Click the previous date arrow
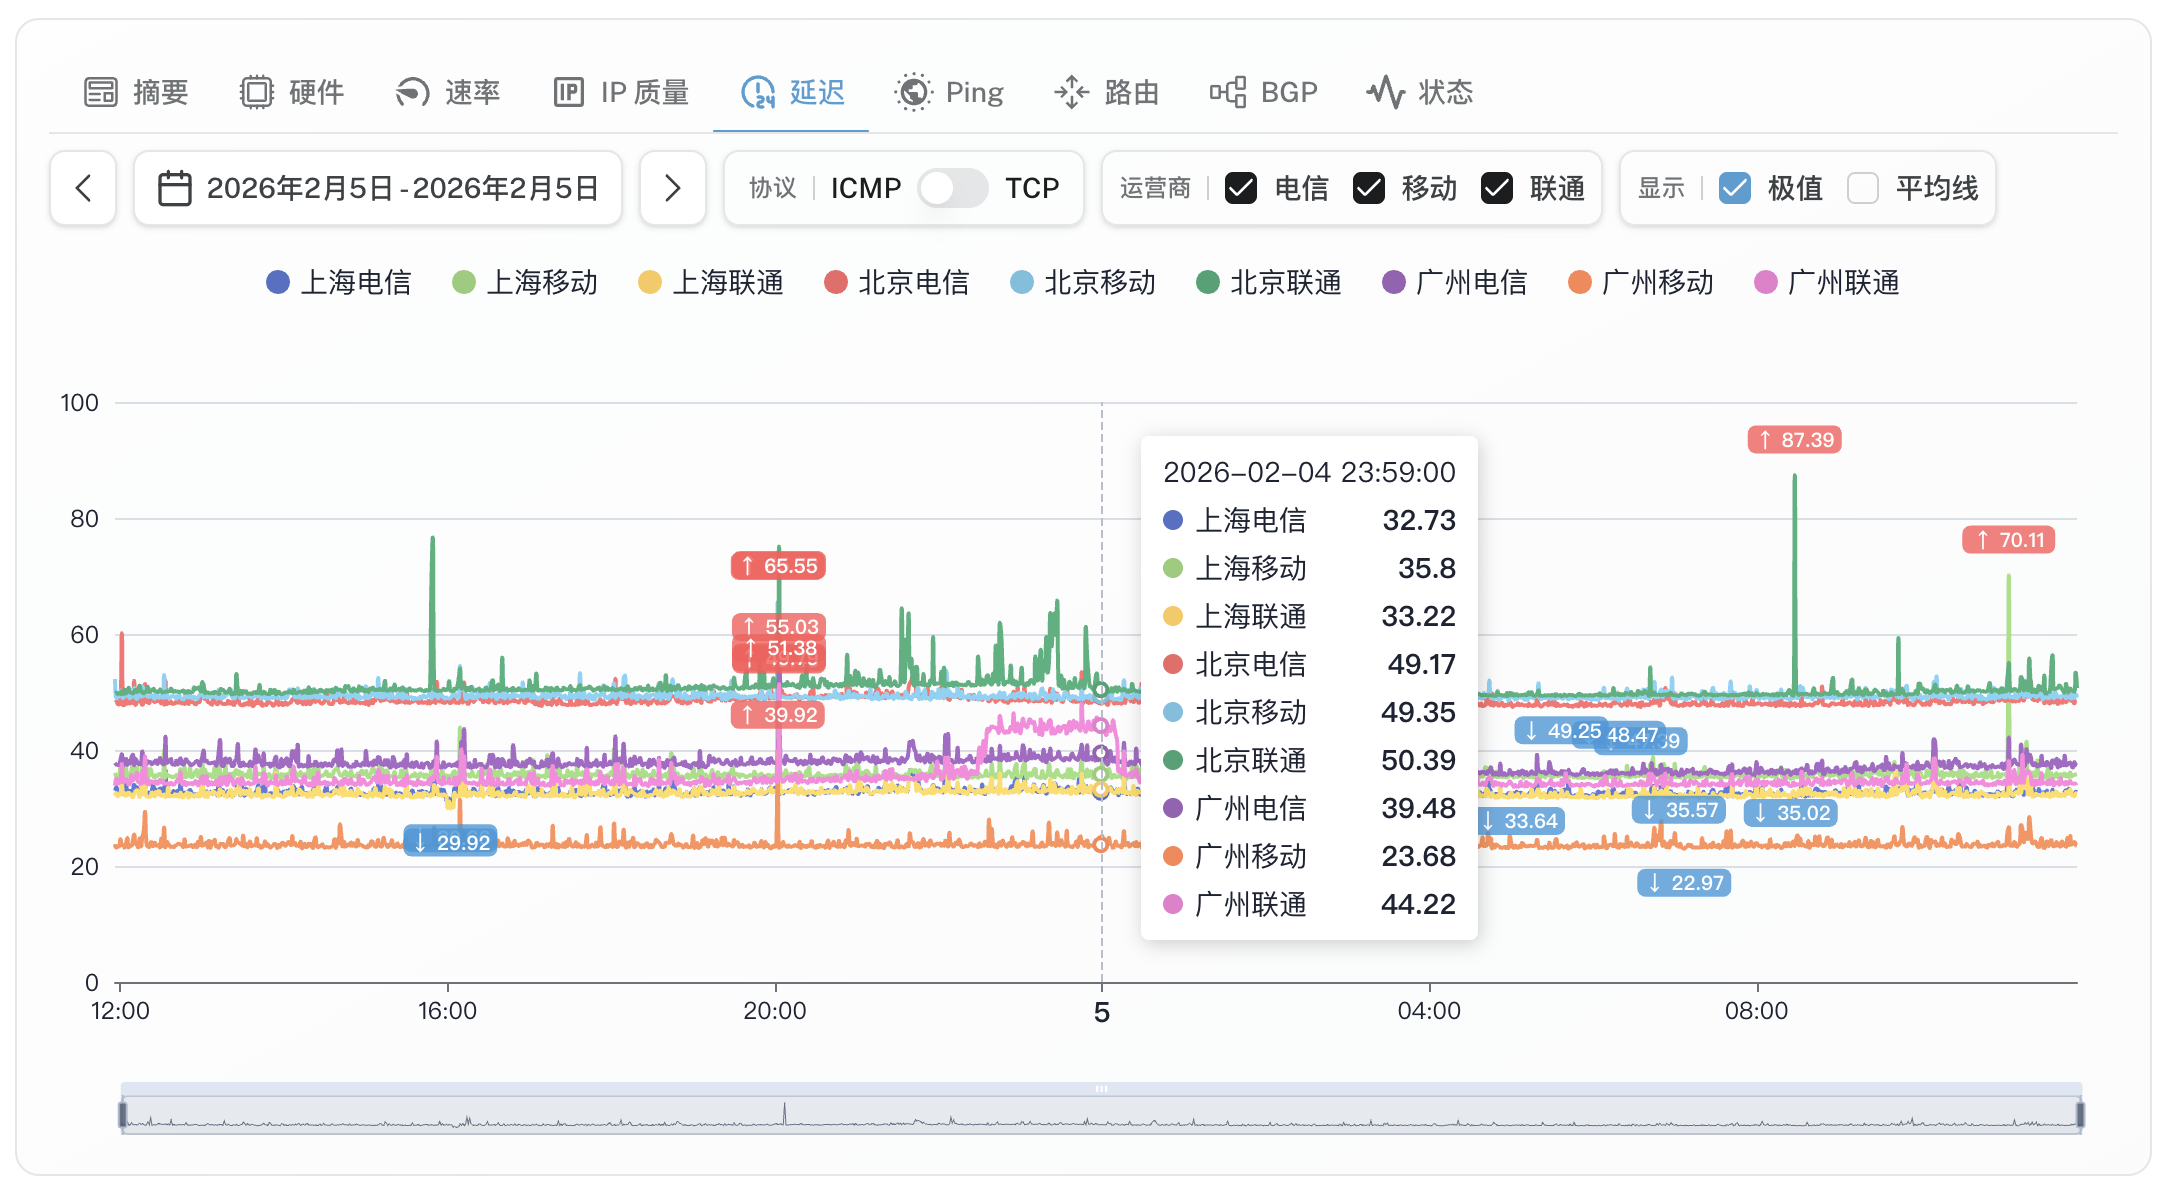The image size is (2170, 1196). (83, 188)
